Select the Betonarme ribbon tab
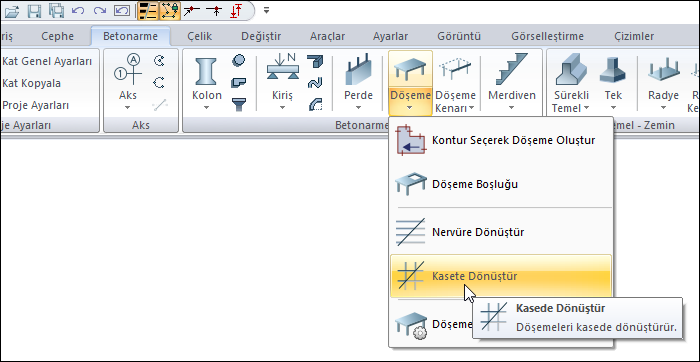The image size is (700, 362). pyautogui.click(x=130, y=36)
